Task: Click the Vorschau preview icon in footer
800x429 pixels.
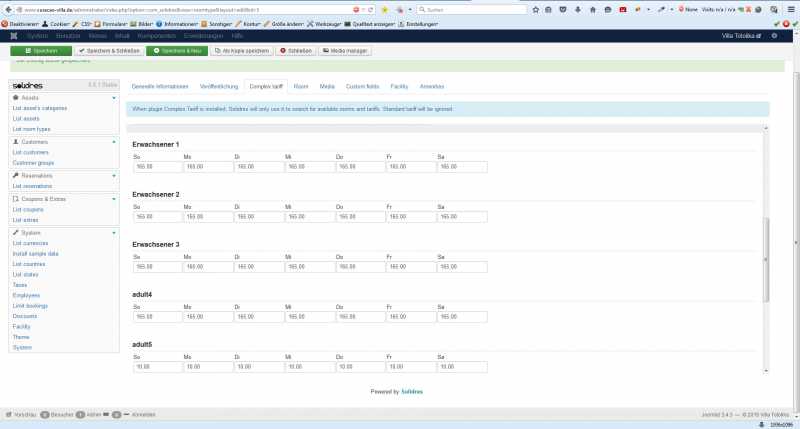Action: point(10,414)
